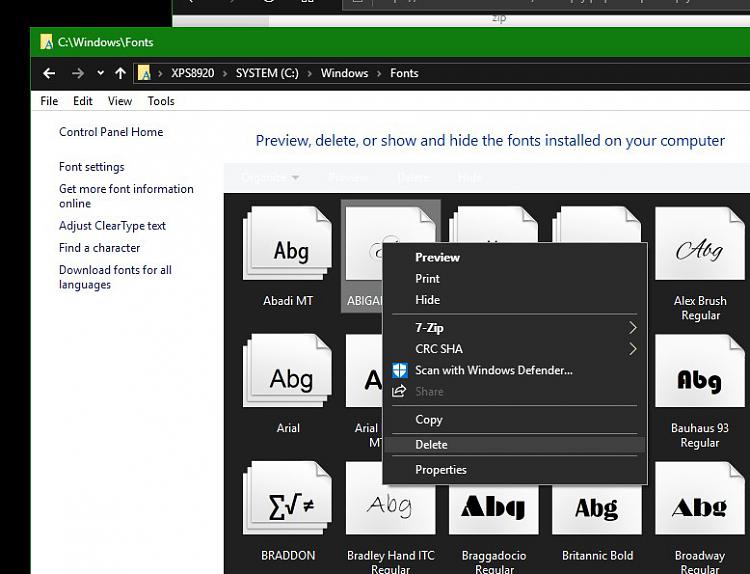Viewport: 750px width, 574px height.
Task: Choose Preview in the context menu
Action: click(x=515, y=257)
